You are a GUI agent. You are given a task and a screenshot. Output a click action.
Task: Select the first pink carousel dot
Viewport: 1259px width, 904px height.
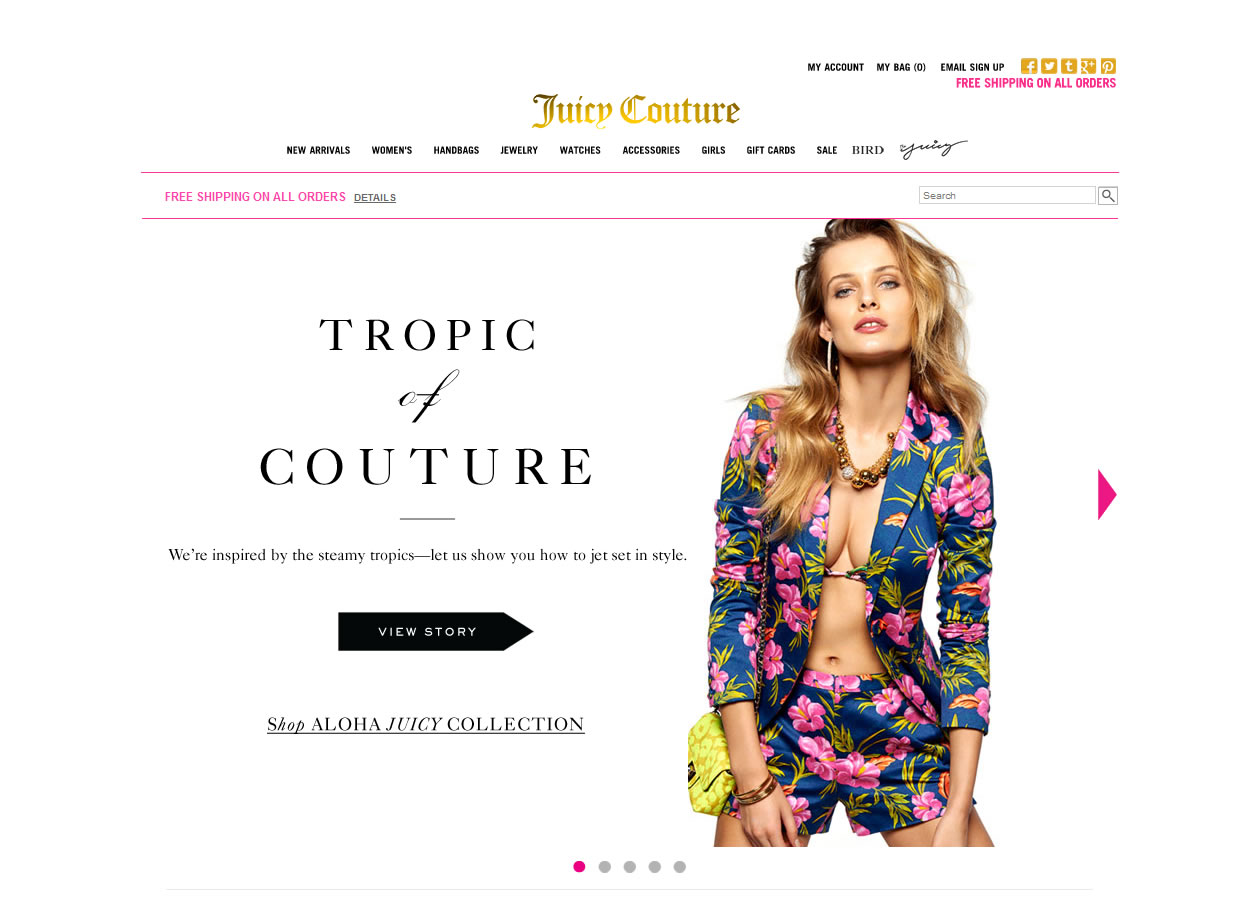[x=579, y=867]
